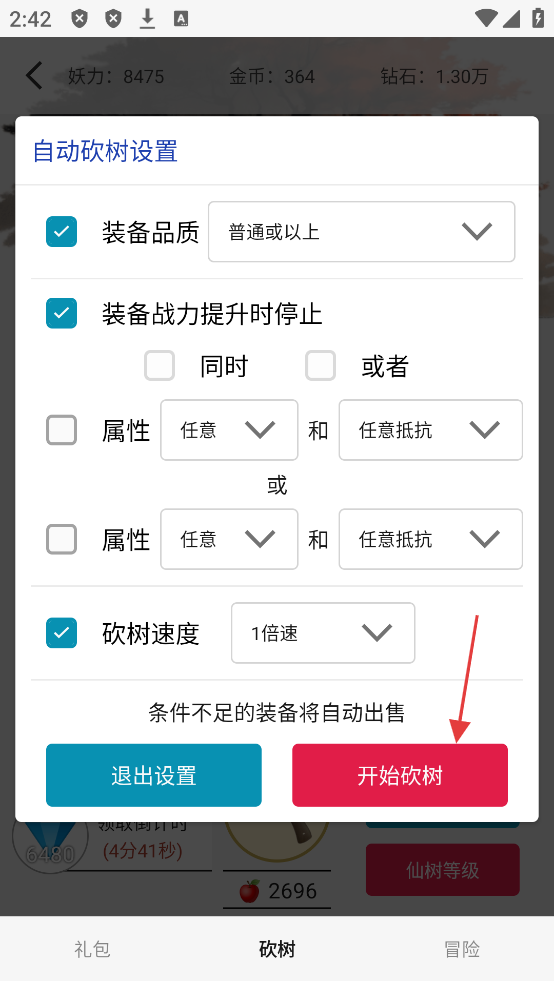Viewport: 554px width, 984px height.
Task: Open the 普通或以上 quality dropdown
Action: click(x=361, y=232)
